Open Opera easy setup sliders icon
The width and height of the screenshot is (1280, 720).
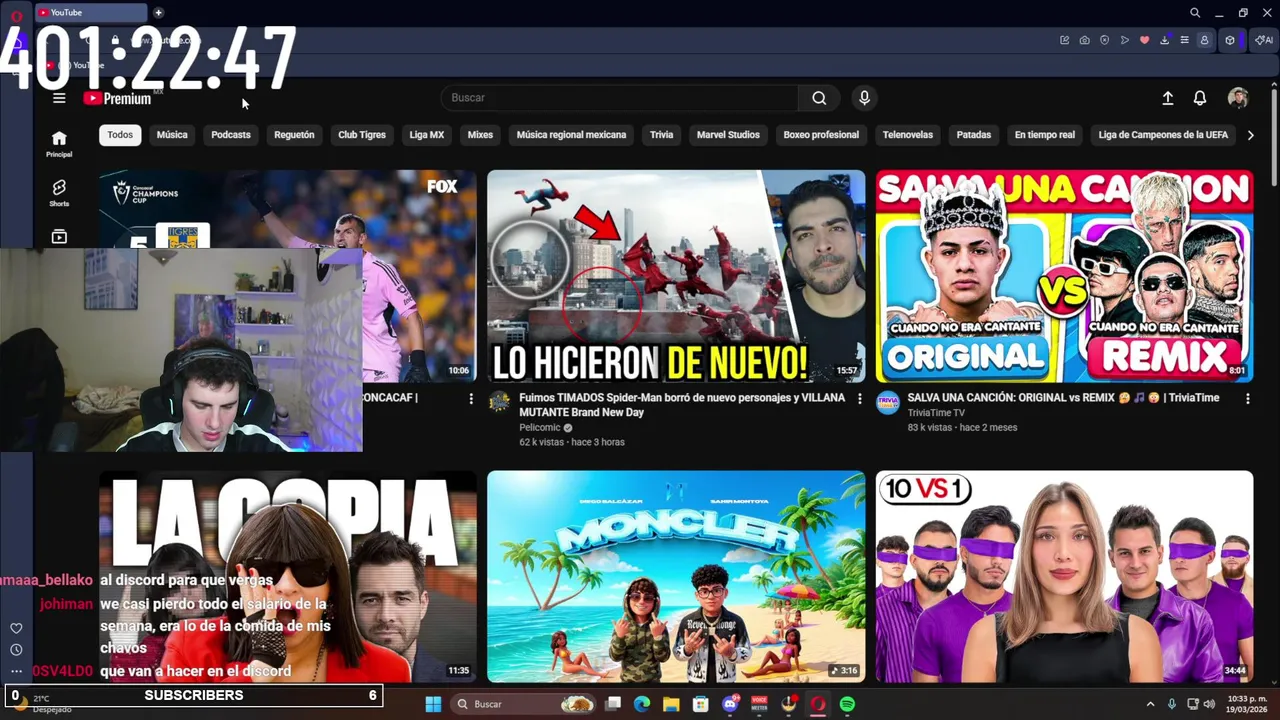(x=1184, y=40)
